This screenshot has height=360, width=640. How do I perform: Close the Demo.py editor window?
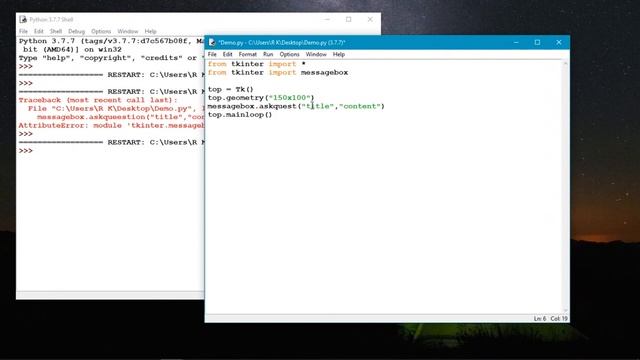(x=559, y=42)
